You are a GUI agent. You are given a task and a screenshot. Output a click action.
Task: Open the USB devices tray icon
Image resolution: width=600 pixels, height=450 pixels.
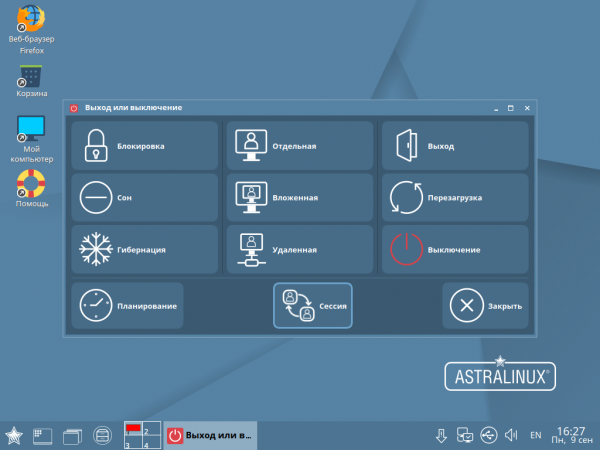488,435
